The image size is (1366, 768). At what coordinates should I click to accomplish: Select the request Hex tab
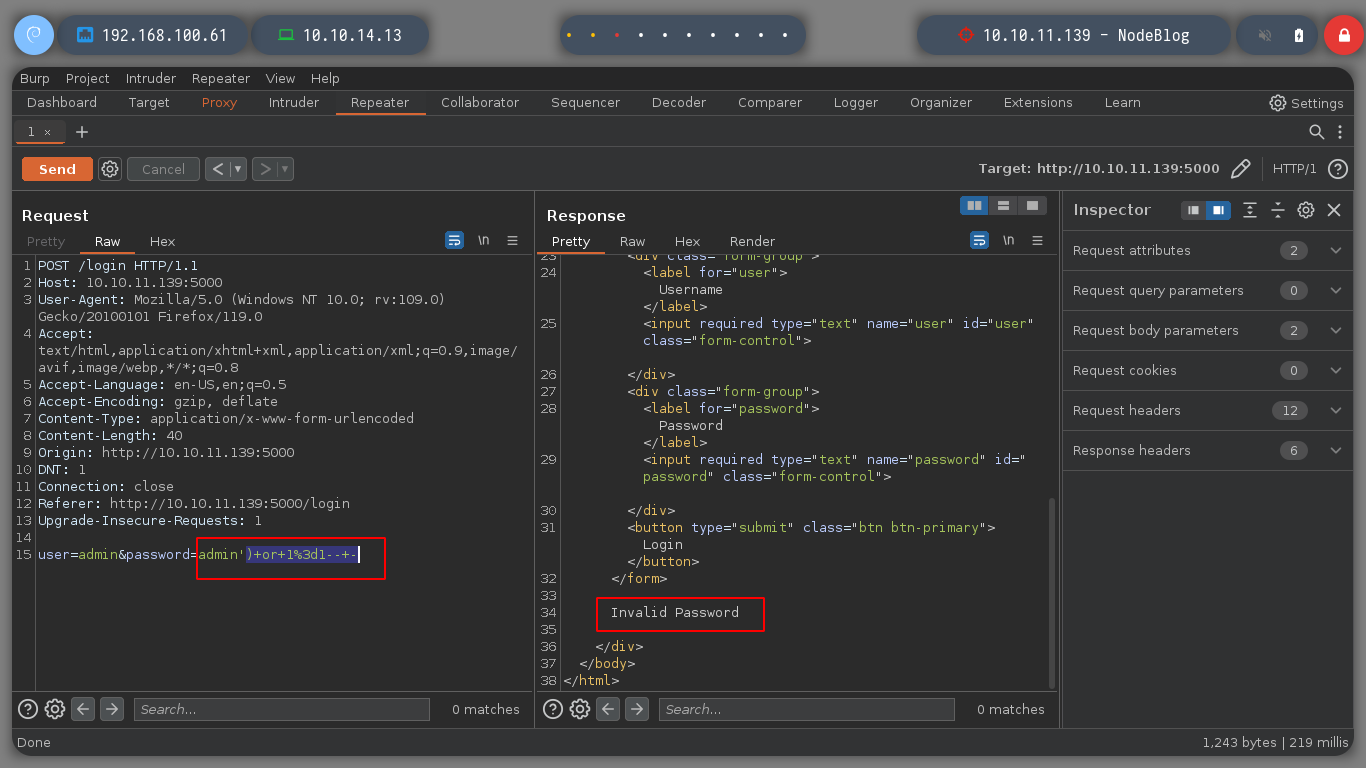point(162,241)
